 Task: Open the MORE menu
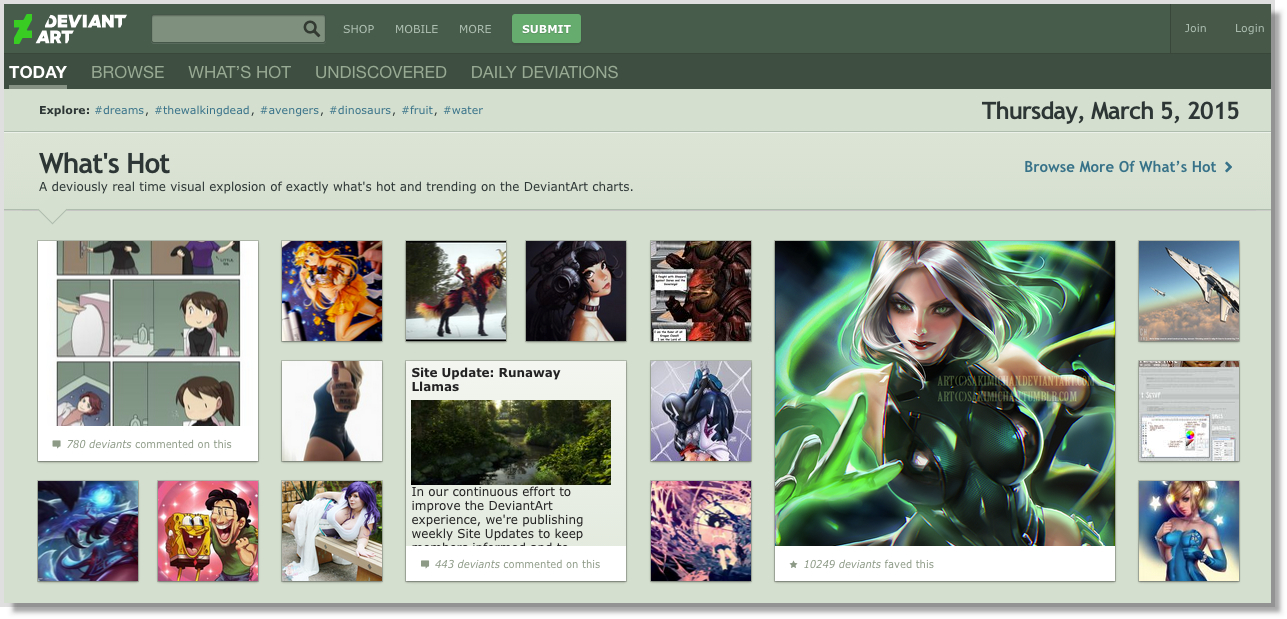(x=475, y=29)
